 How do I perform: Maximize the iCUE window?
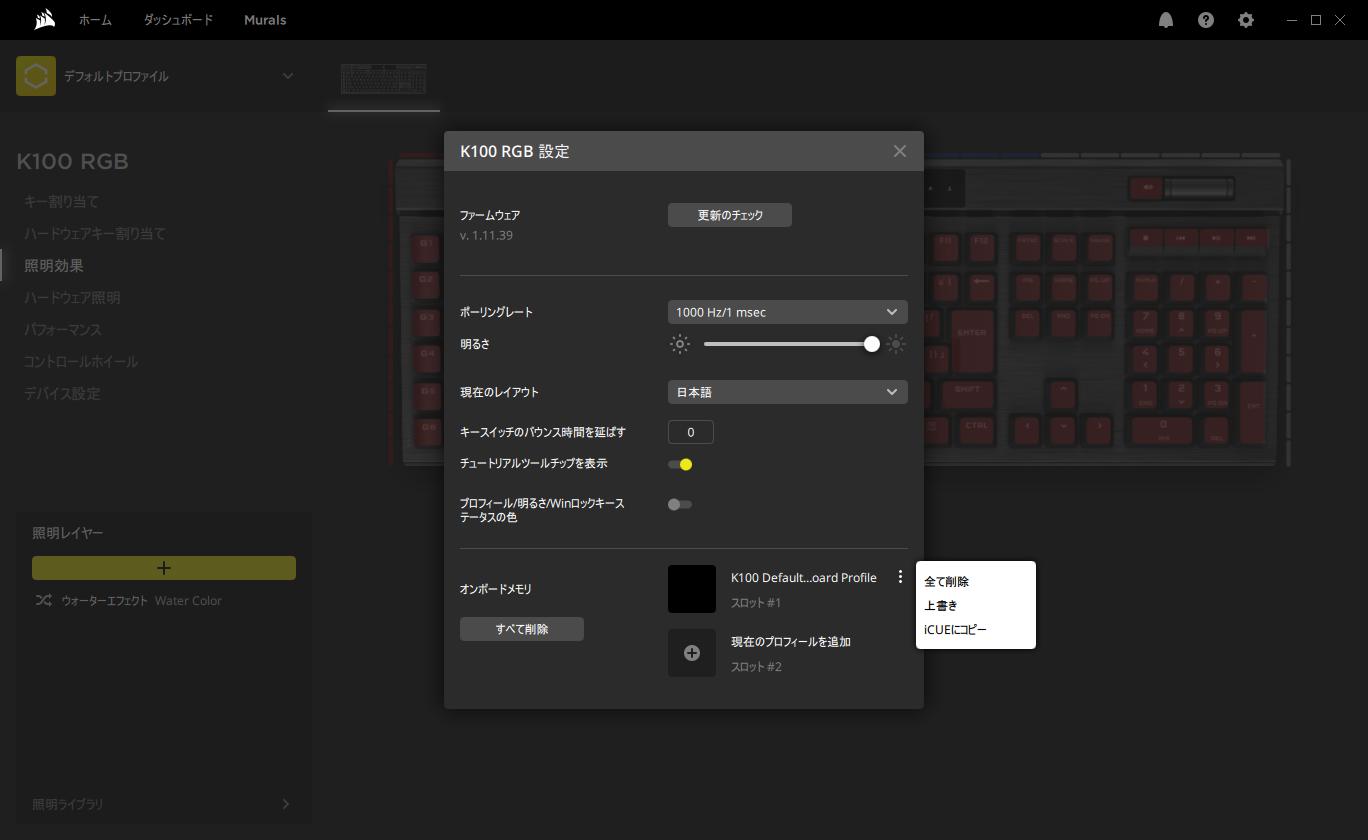[x=1316, y=20]
